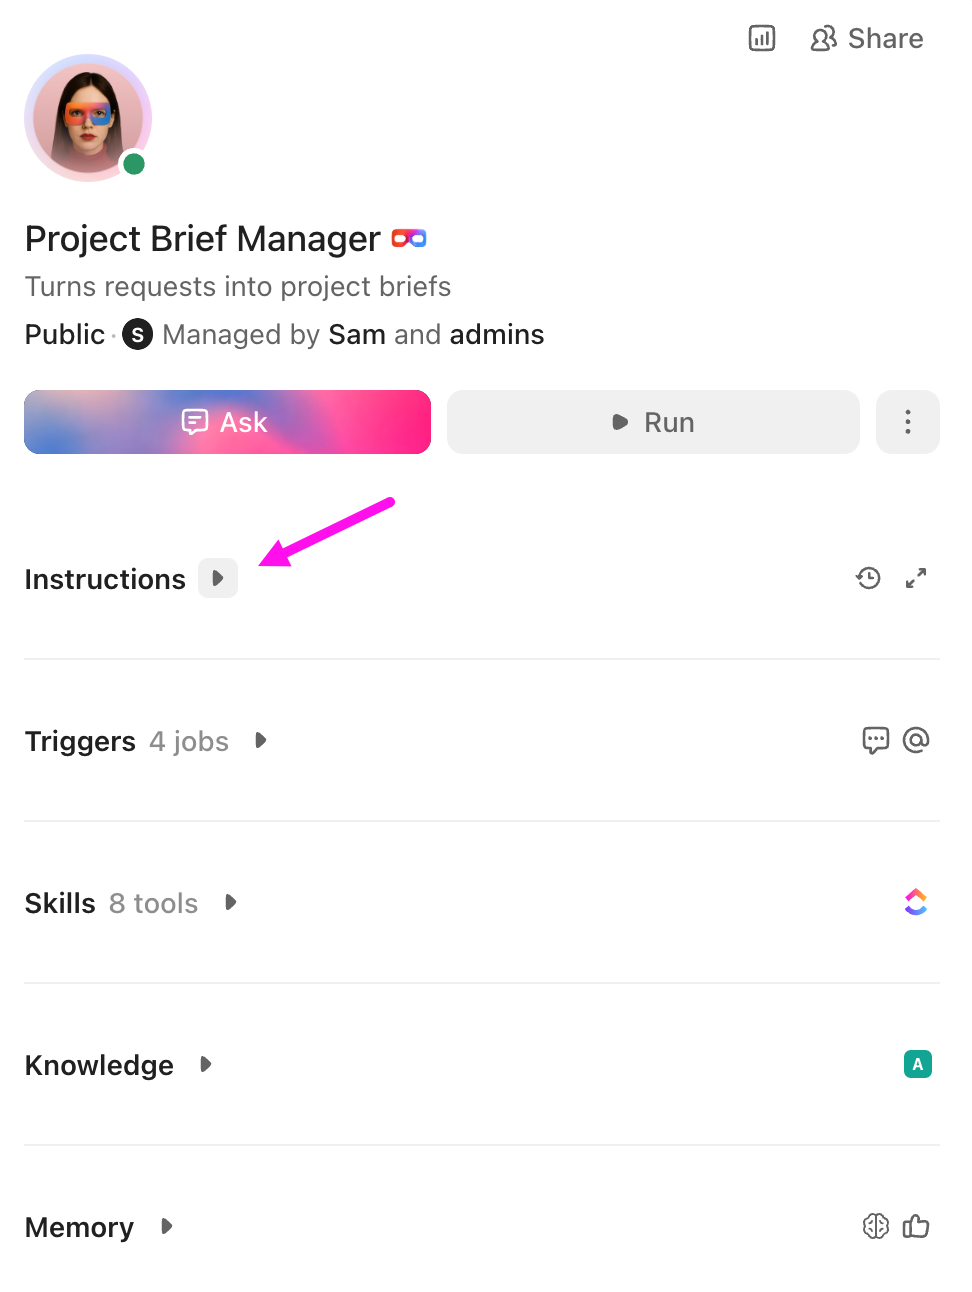This screenshot has width=972, height=1292.
Task: Expand Skills to view 8 tools
Action: pyautogui.click(x=230, y=901)
